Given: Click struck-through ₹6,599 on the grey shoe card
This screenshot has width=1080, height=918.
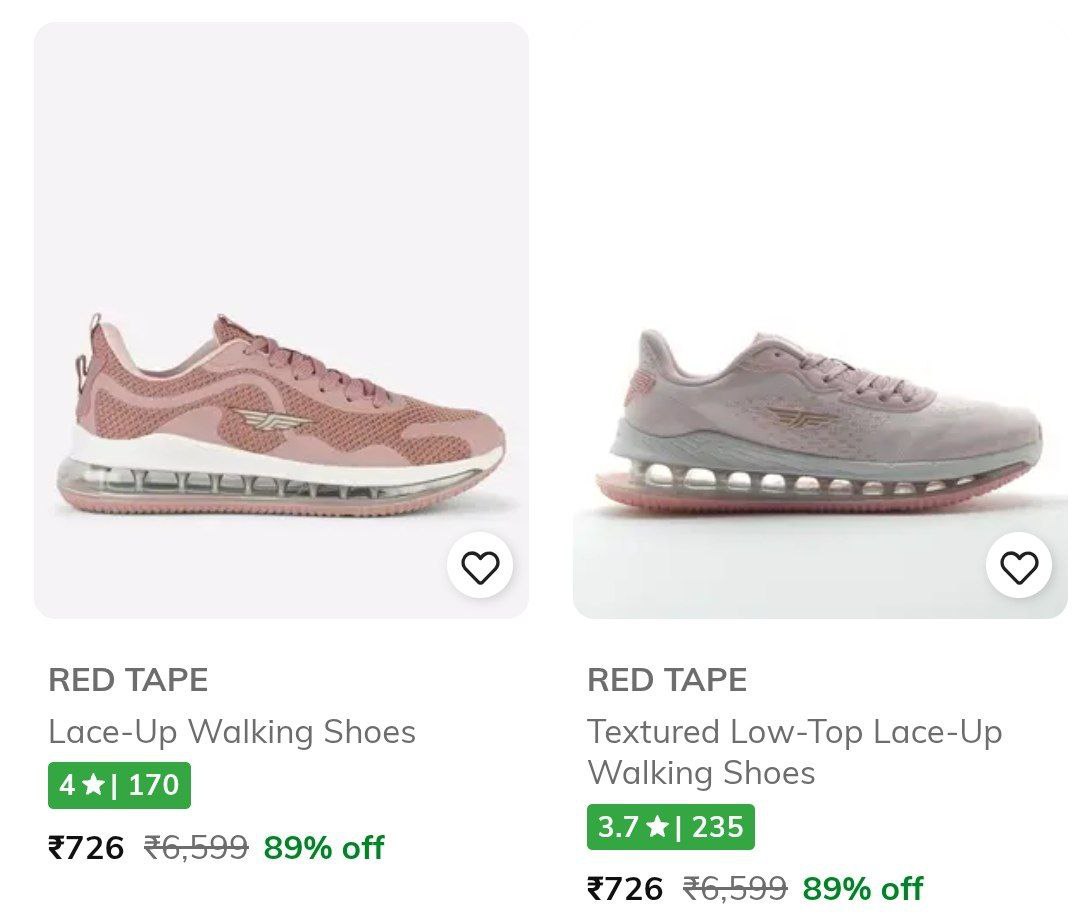Looking at the screenshot, I should point(735,888).
